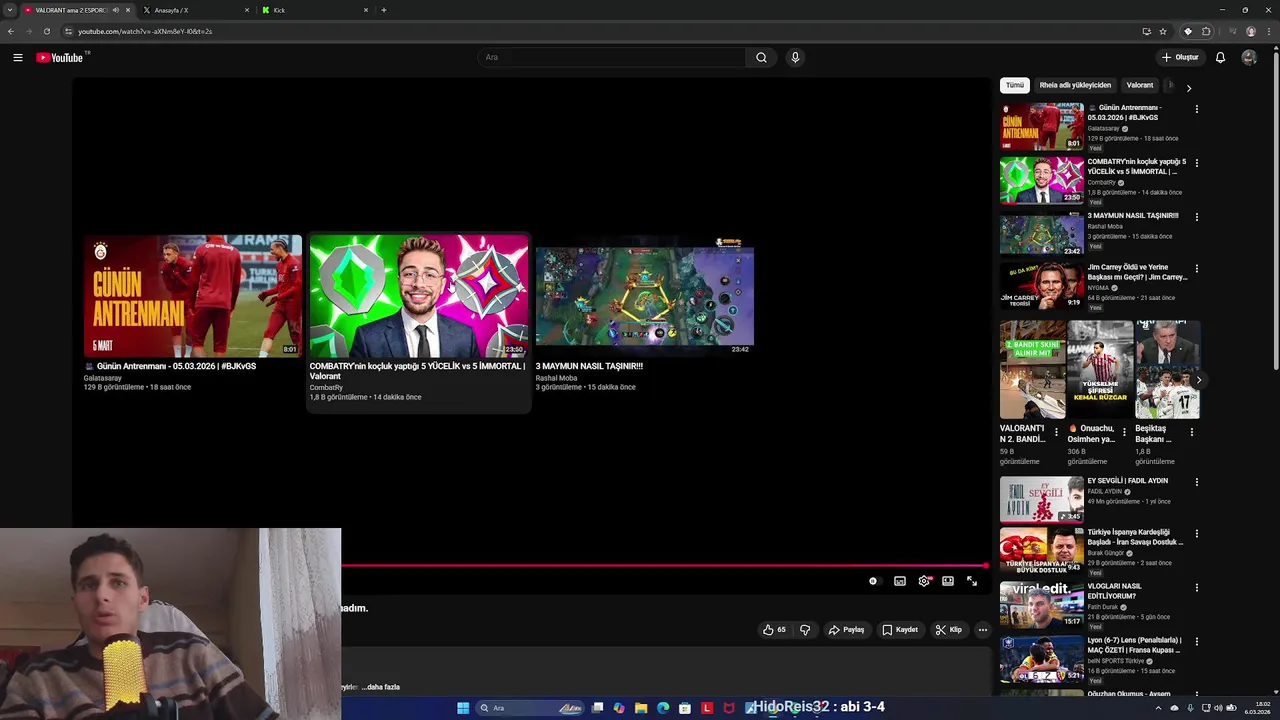Open the tab search dropdown arrow
1280x720 pixels.
[x=9, y=10]
